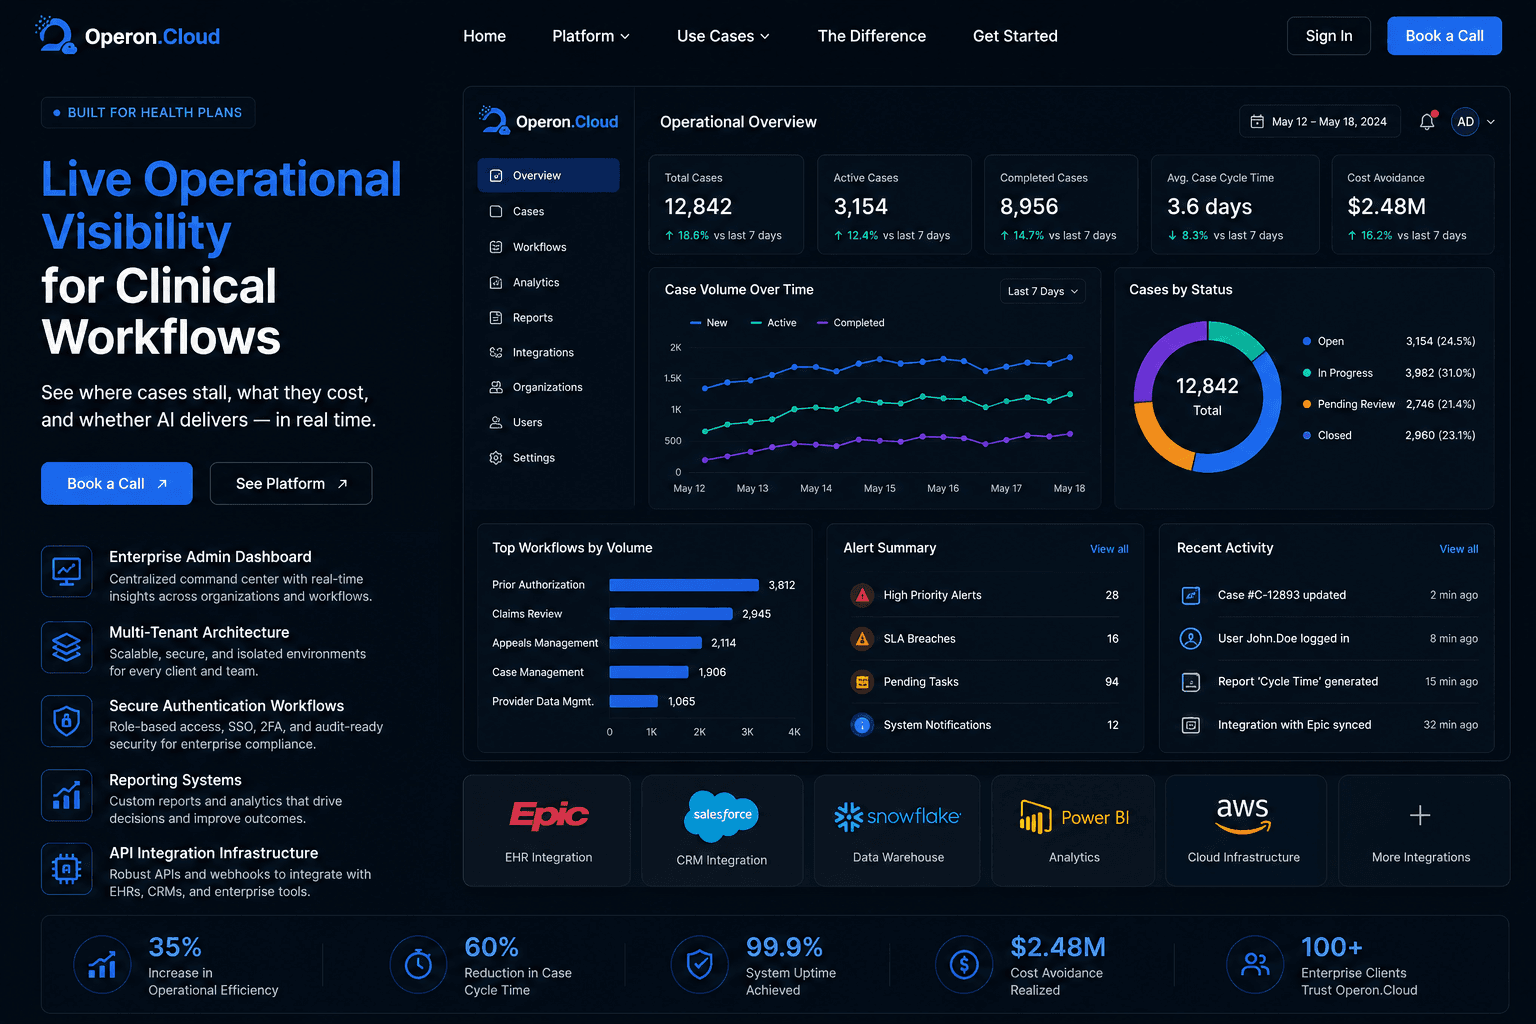Click the Snowflake Data Warehouse logo
The height and width of the screenshot is (1024, 1536).
point(898,816)
